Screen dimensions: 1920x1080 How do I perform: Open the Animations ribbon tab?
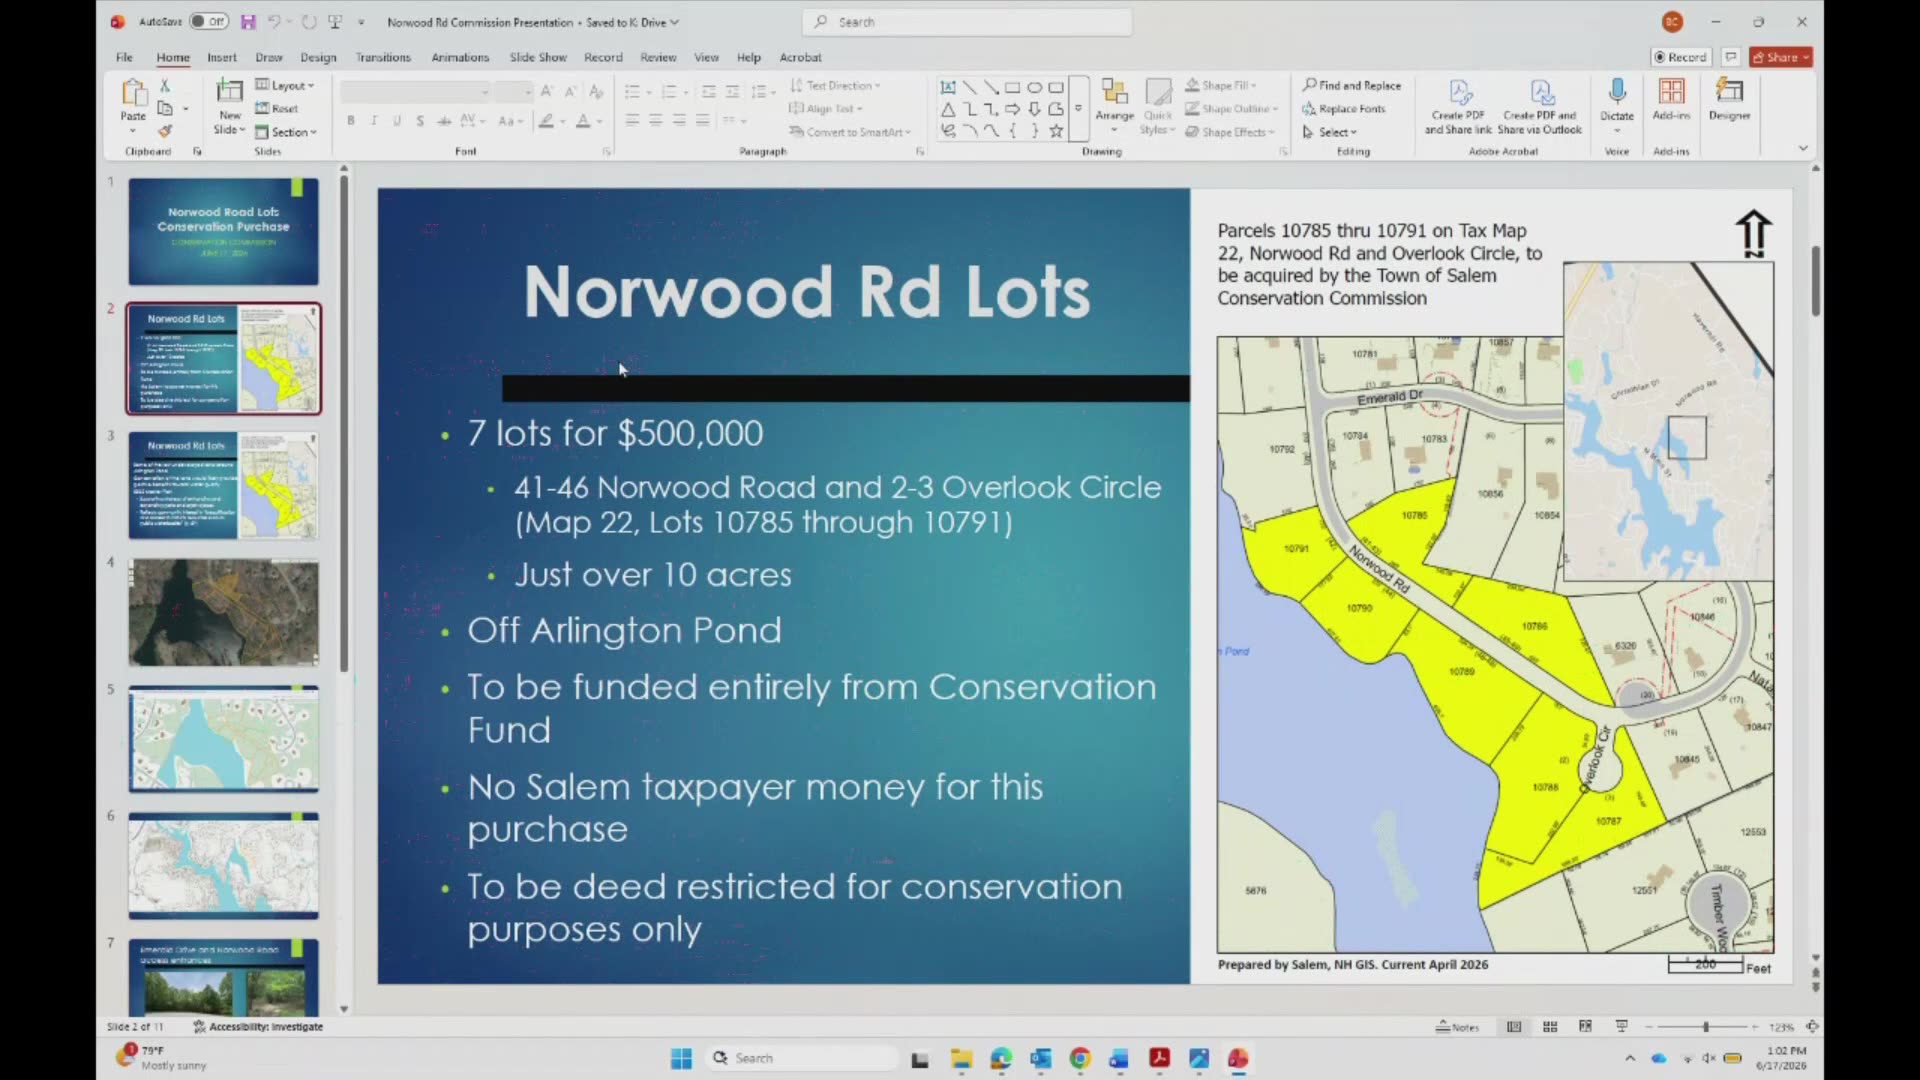[x=460, y=57]
